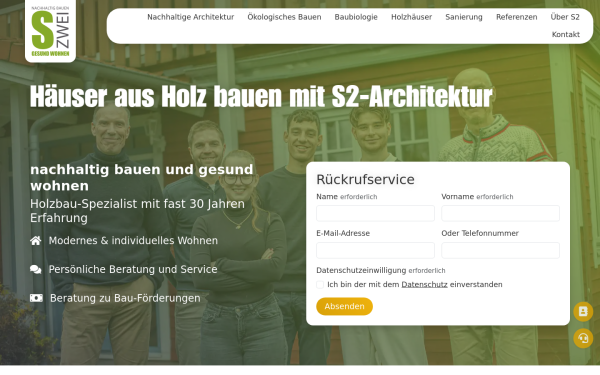Image resolution: width=600 pixels, height=375 pixels.
Task: Click the chat bubbles icon beside Persönliche Beratung
Action: pos(36,269)
